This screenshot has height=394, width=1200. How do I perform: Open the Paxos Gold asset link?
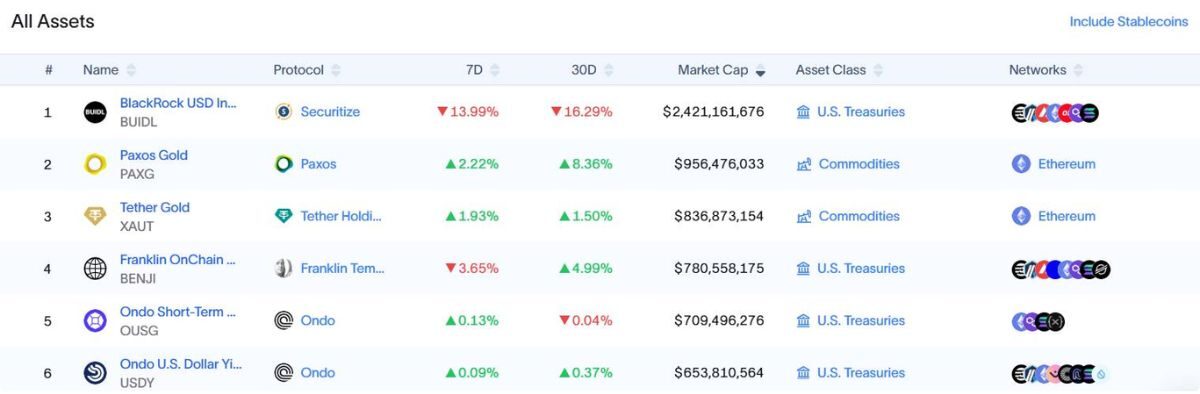(x=154, y=155)
